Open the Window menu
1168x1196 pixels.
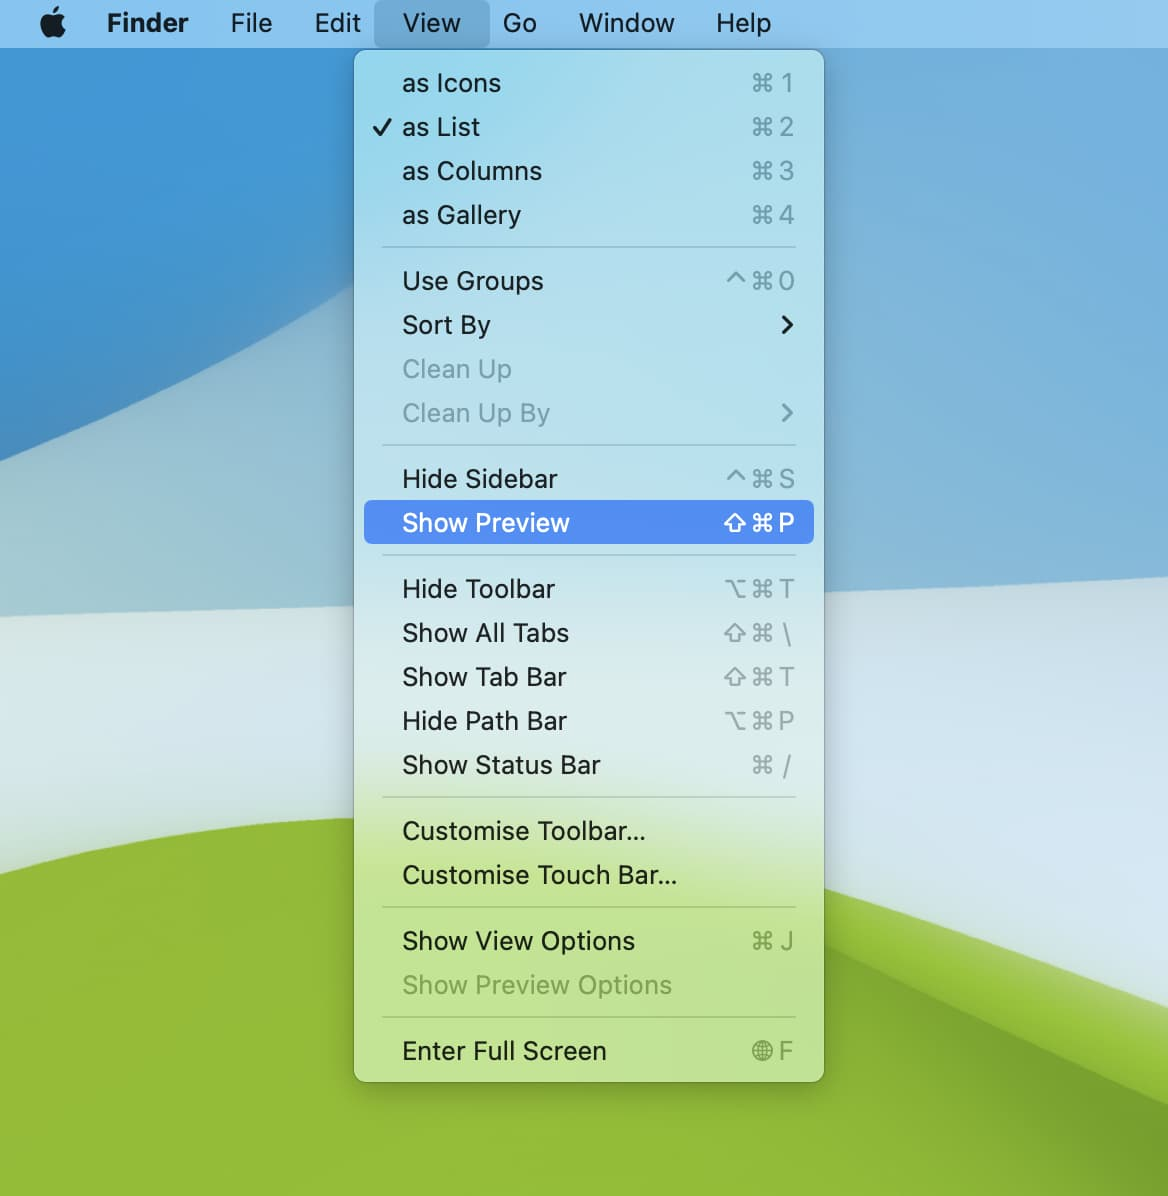pos(626,23)
